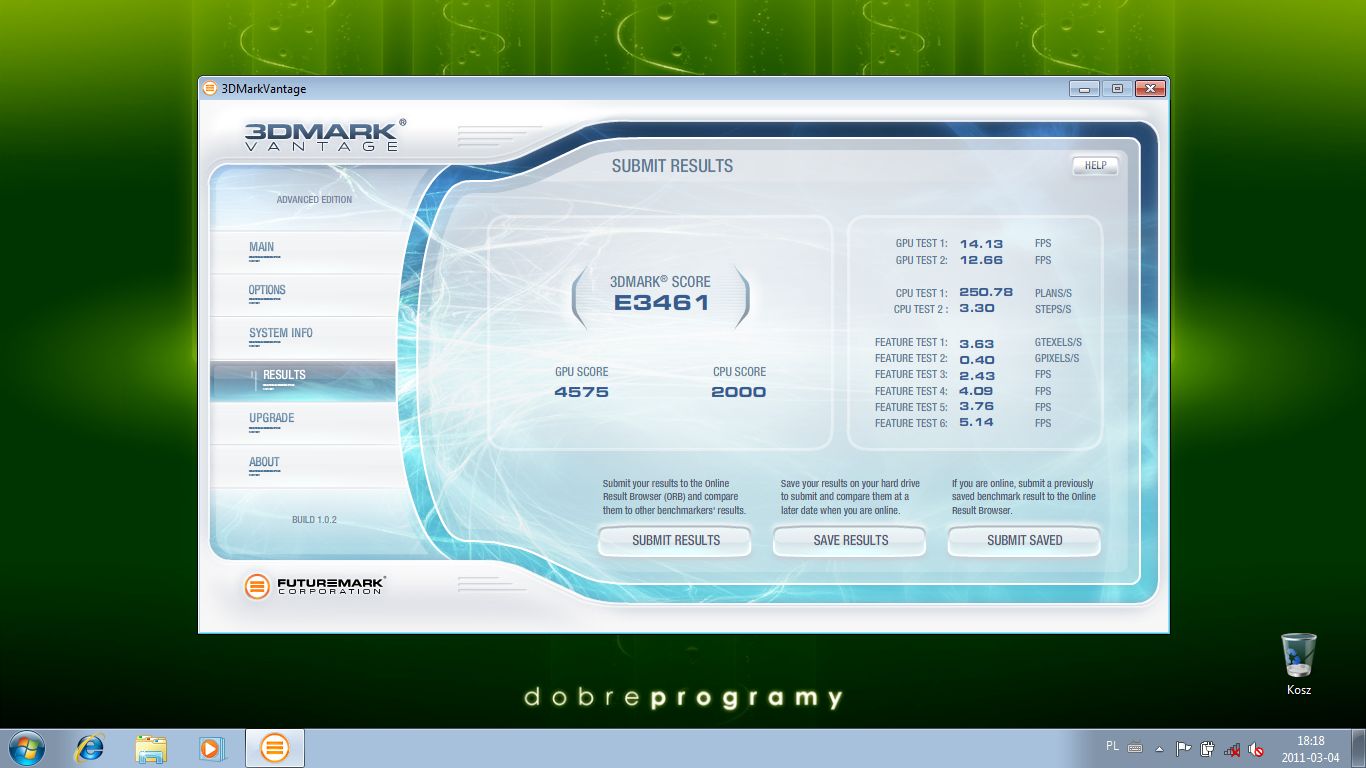Open Windows Media Player from taskbar
Image resolution: width=1366 pixels, height=768 pixels.
coord(213,748)
